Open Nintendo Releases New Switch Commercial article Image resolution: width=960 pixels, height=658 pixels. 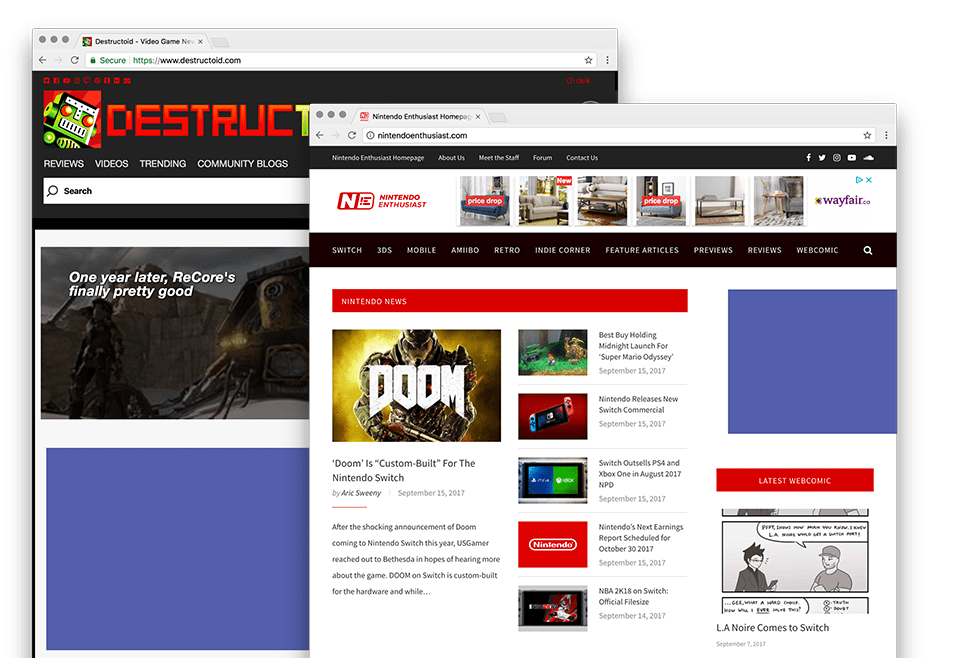point(639,405)
